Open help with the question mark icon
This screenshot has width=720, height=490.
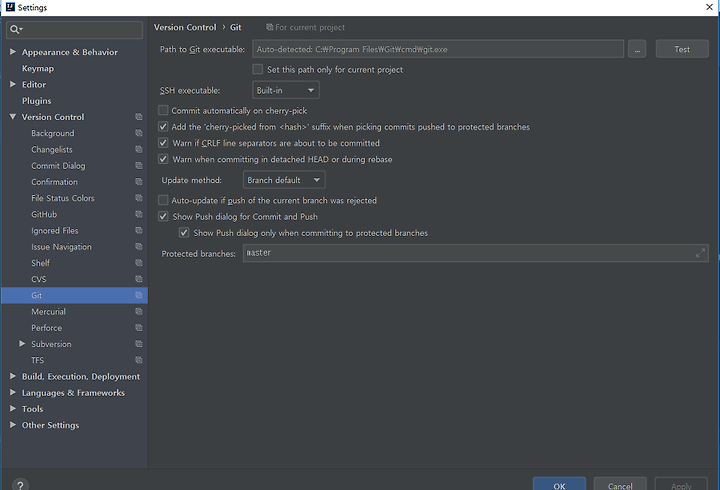pyautogui.click(x=21, y=485)
